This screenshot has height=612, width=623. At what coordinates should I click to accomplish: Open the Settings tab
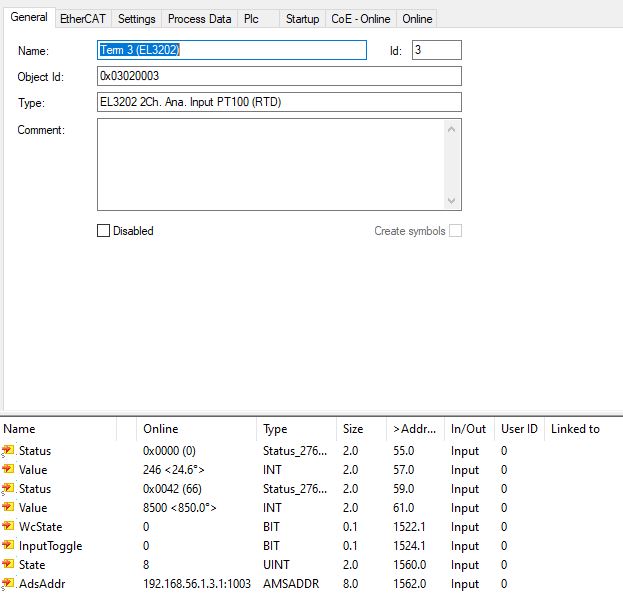136,19
